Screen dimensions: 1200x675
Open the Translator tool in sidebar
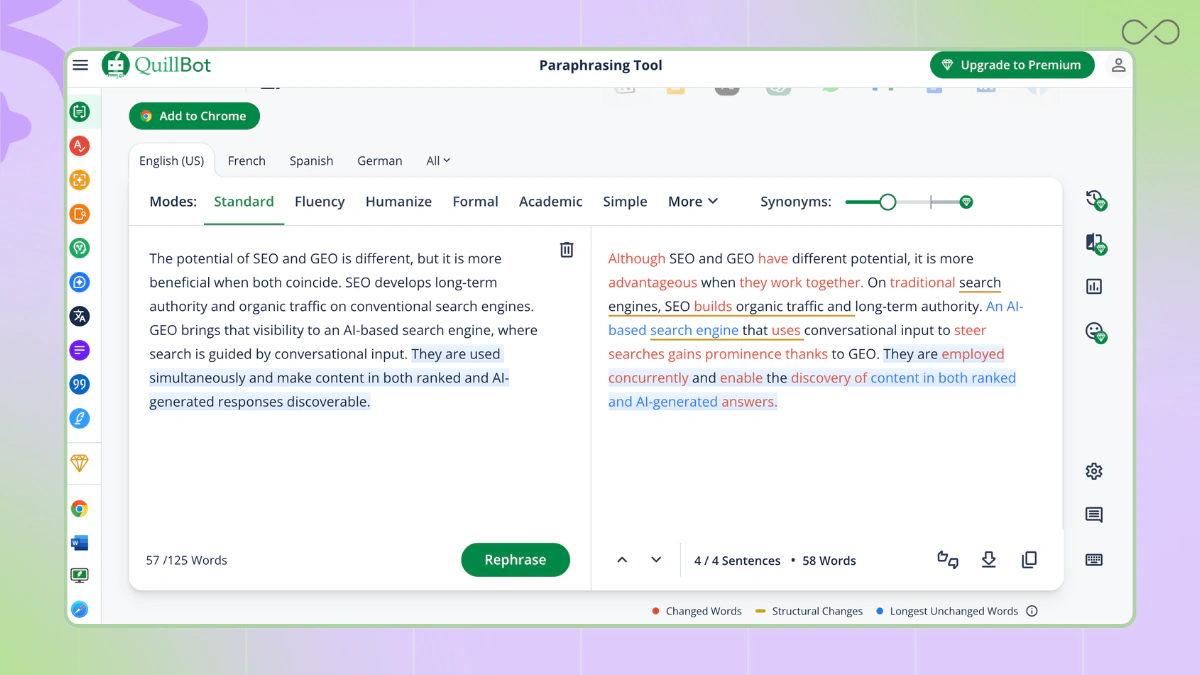(80, 316)
